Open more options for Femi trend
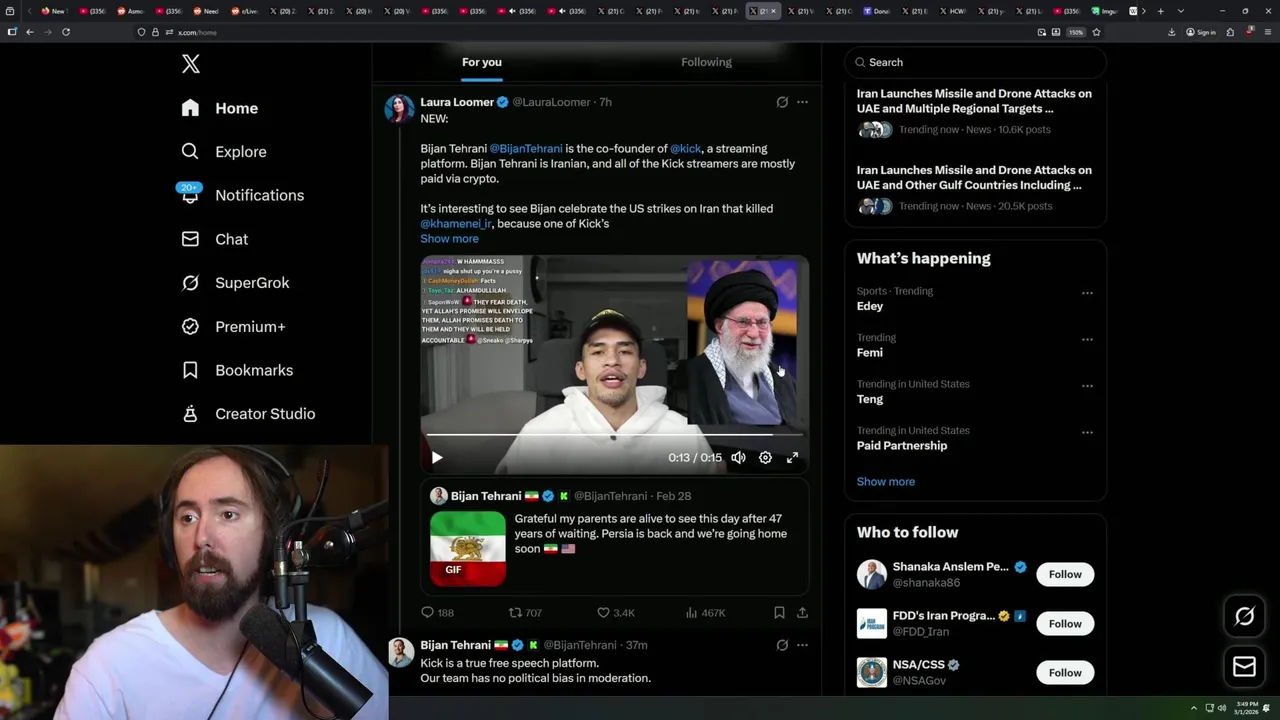This screenshot has width=1280, height=720. [x=1087, y=339]
